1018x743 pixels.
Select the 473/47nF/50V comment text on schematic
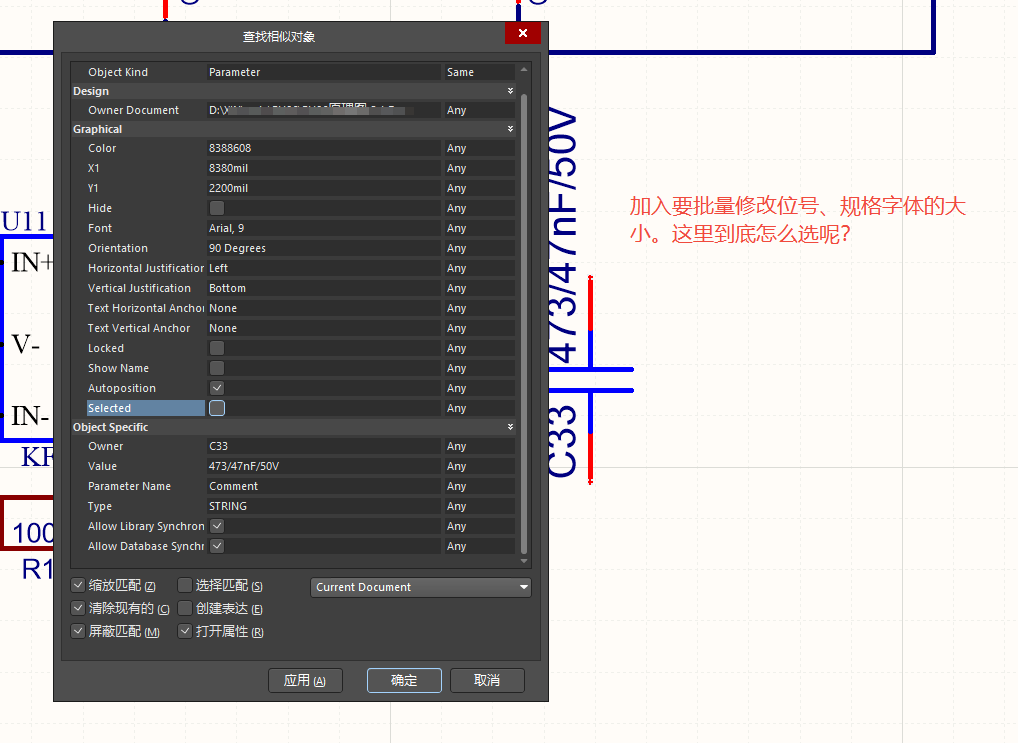562,236
